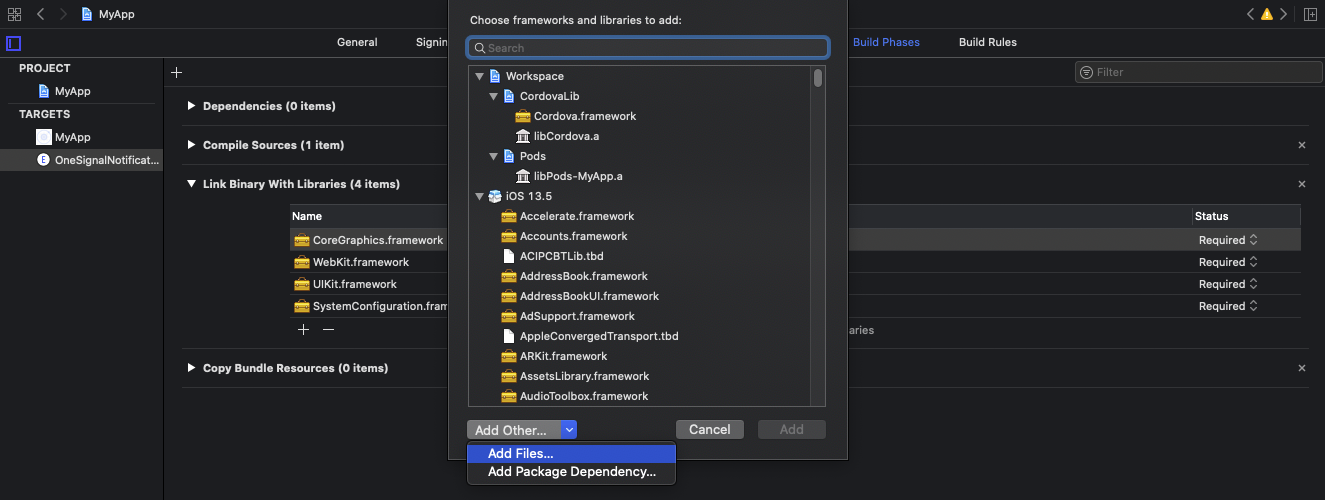Add a new build phase plus

(177, 72)
